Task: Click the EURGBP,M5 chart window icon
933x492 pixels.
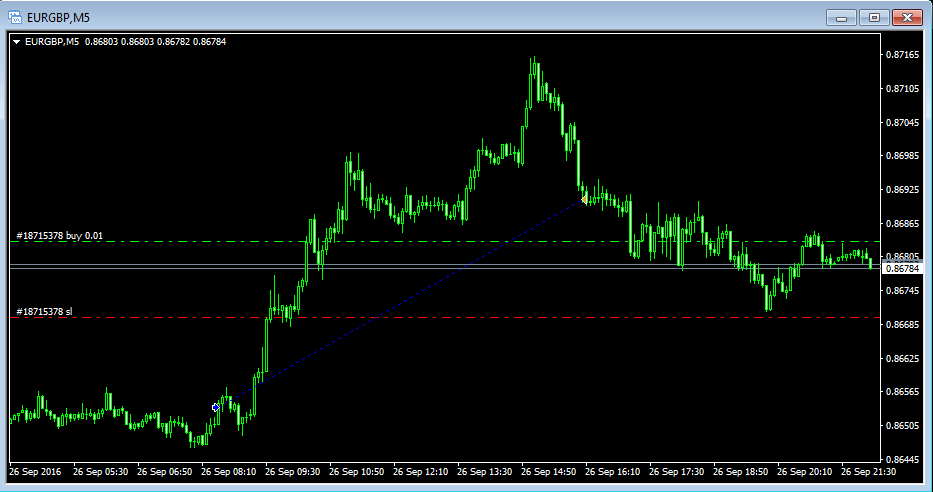Action: (x=15, y=17)
